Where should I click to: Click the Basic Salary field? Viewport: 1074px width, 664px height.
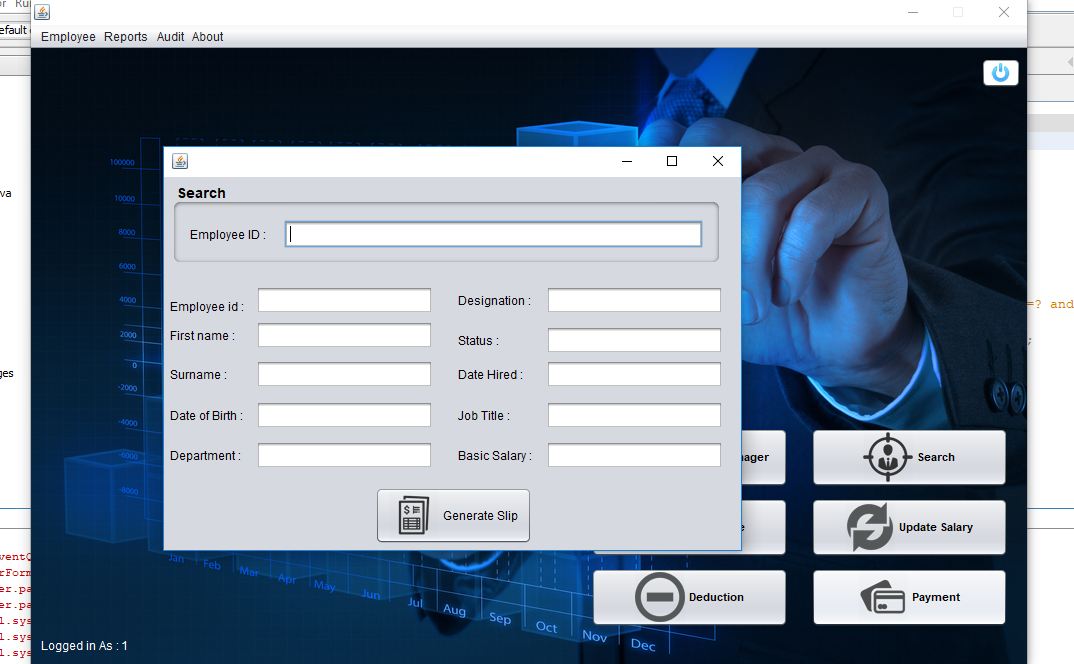(634, 454)
